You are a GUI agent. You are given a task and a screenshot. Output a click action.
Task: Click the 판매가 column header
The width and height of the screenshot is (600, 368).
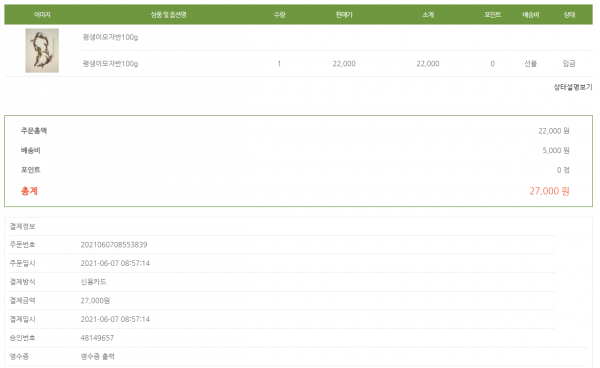[344, 15]
